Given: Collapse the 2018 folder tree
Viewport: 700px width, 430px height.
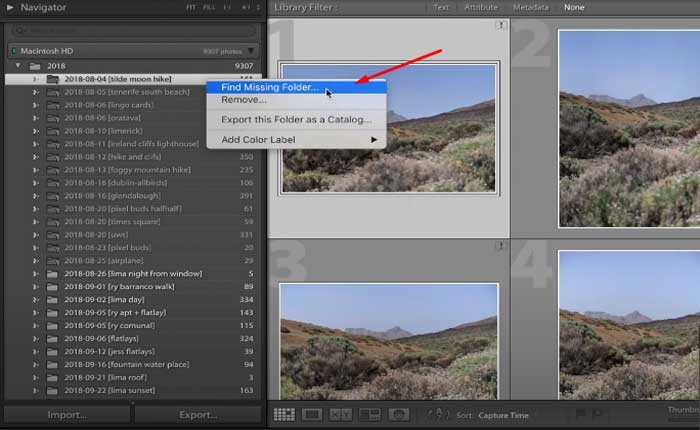Looking at the screenshot, I should coord(18,66).
